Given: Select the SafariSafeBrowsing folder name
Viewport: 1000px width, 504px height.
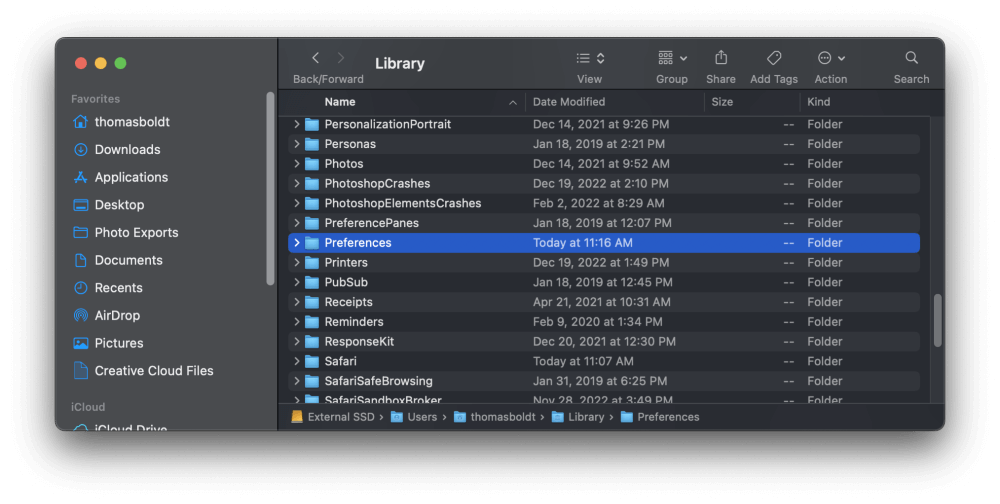Looking at the screenshot, I should 378,382.
